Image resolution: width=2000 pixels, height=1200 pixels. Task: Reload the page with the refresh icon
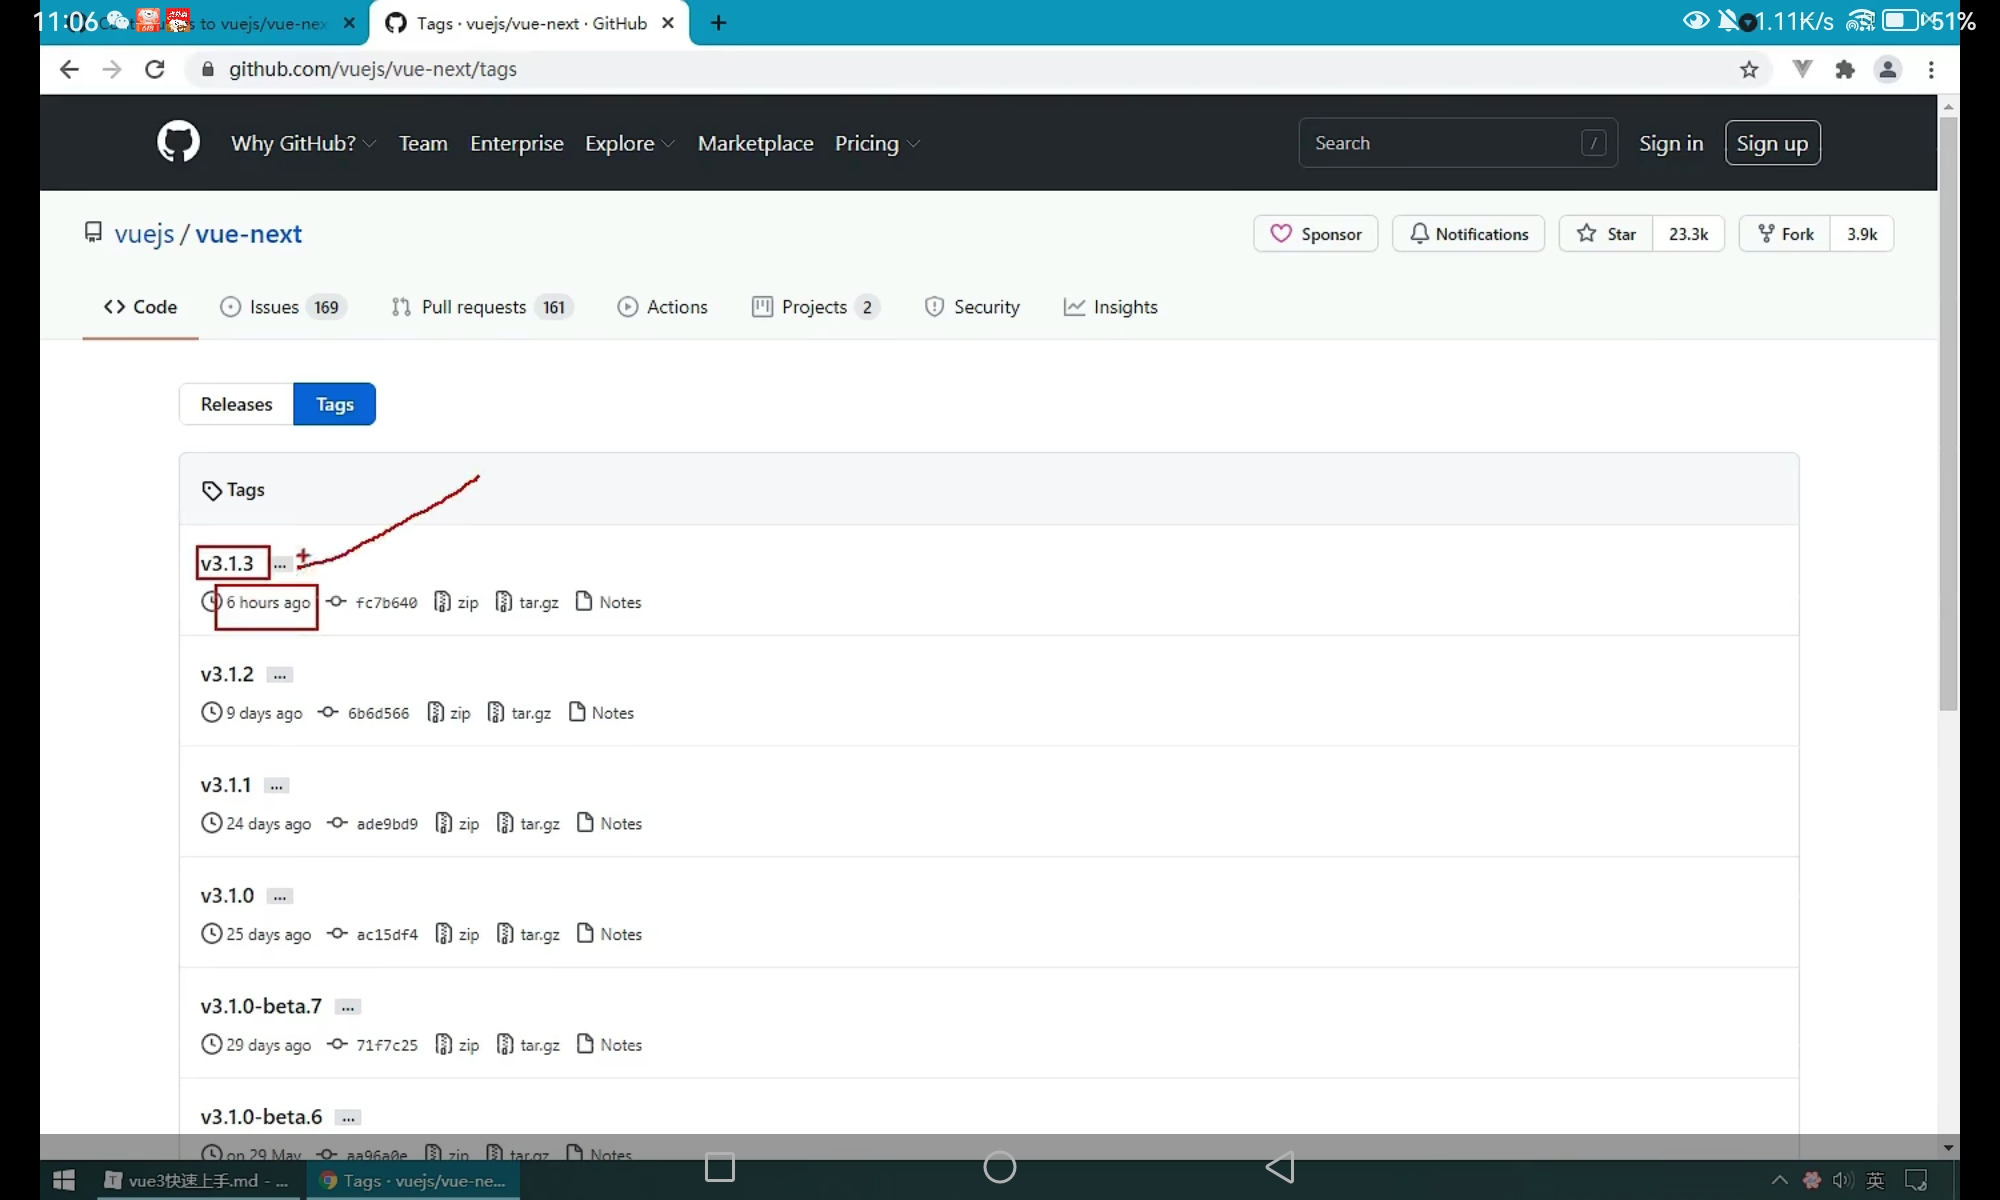pos(154,69)
